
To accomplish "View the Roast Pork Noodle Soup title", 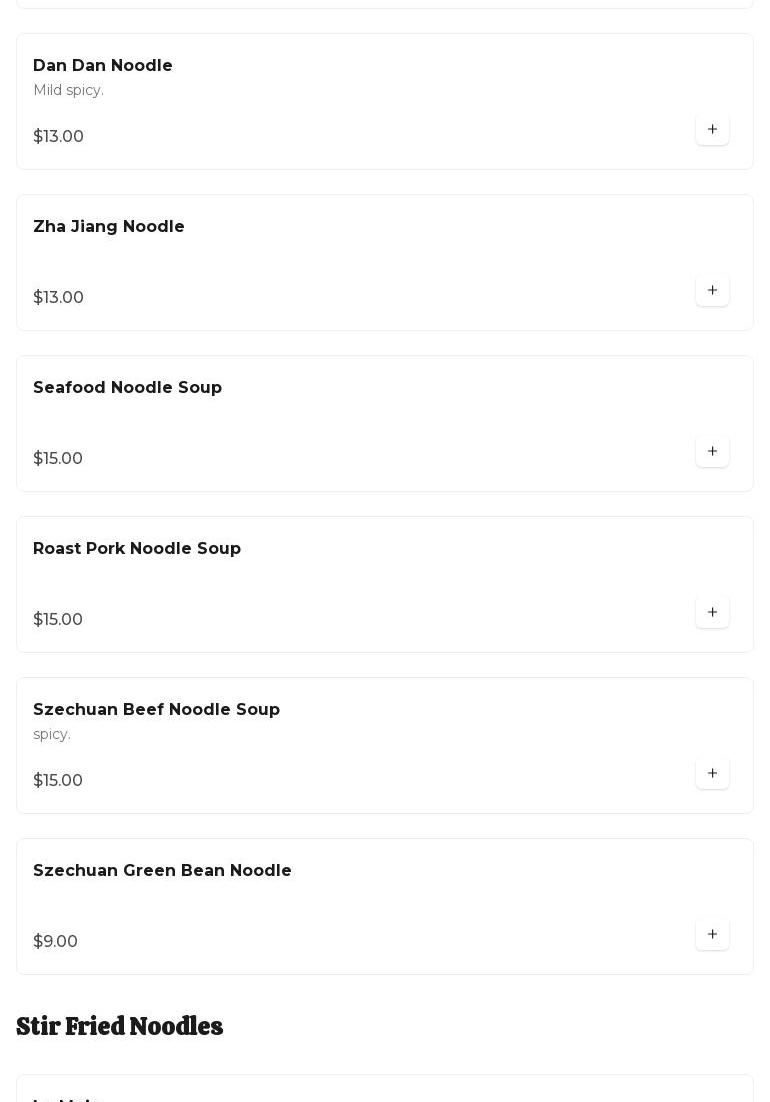I will coord(137,549).
